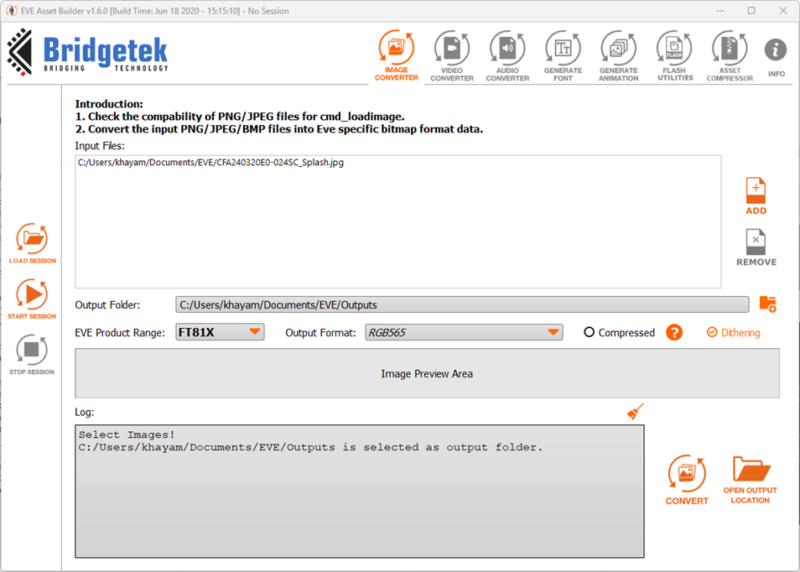Click the Add input file icon
Viewport: 800px width, 572px height.
click(756, 196)
